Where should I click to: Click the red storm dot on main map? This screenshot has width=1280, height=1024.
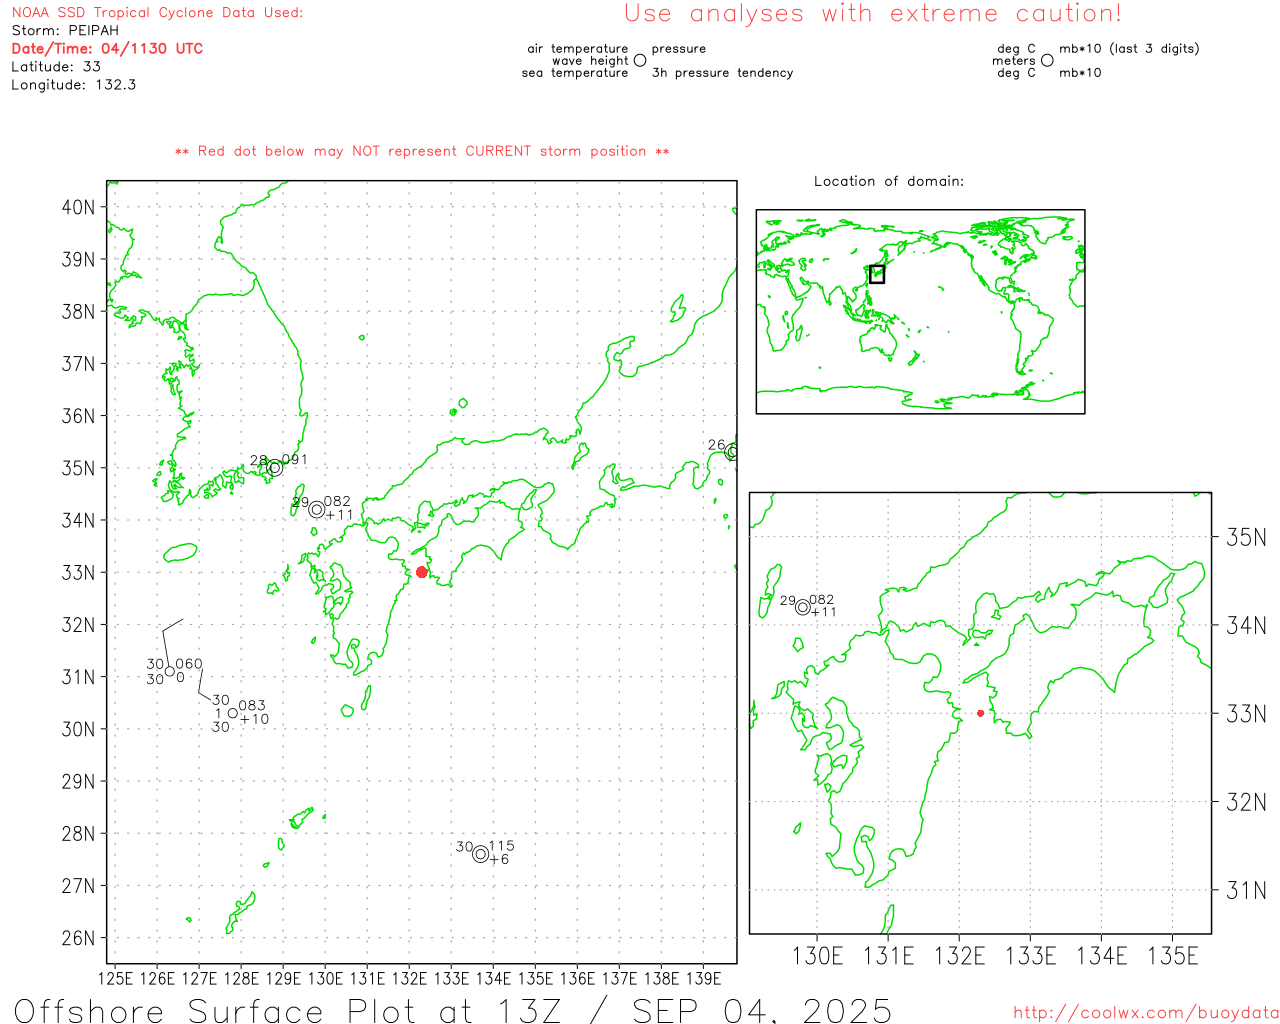click(422, 572)
